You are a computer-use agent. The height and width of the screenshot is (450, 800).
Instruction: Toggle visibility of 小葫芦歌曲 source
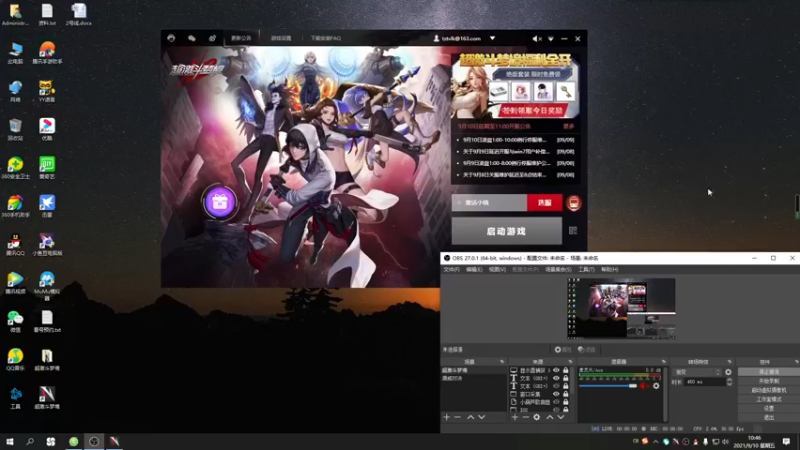click(x=557, y=402)
